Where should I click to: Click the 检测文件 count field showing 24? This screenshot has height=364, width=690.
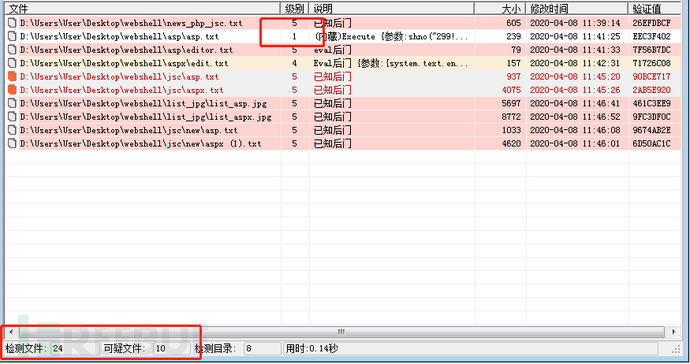tap(74, 349)
